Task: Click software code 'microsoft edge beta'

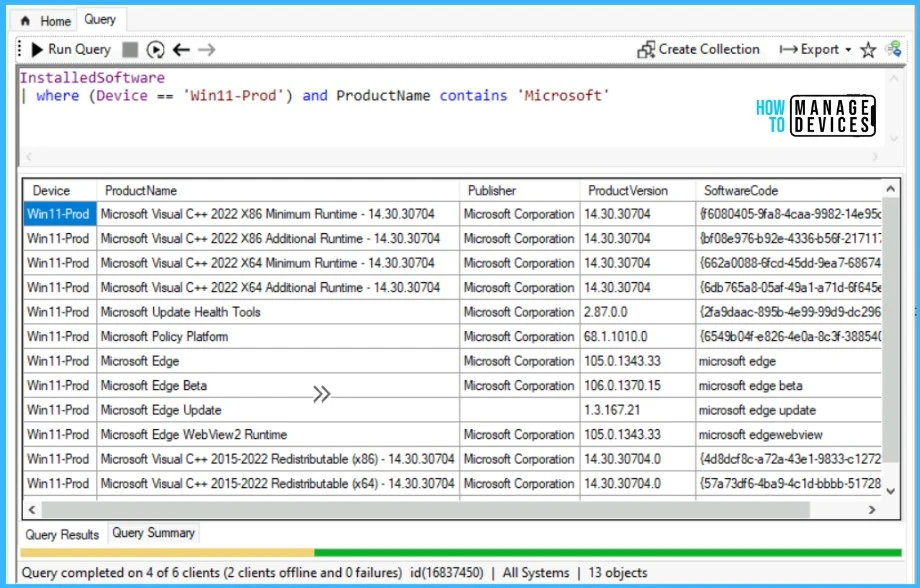Action: tap(789, 386)
